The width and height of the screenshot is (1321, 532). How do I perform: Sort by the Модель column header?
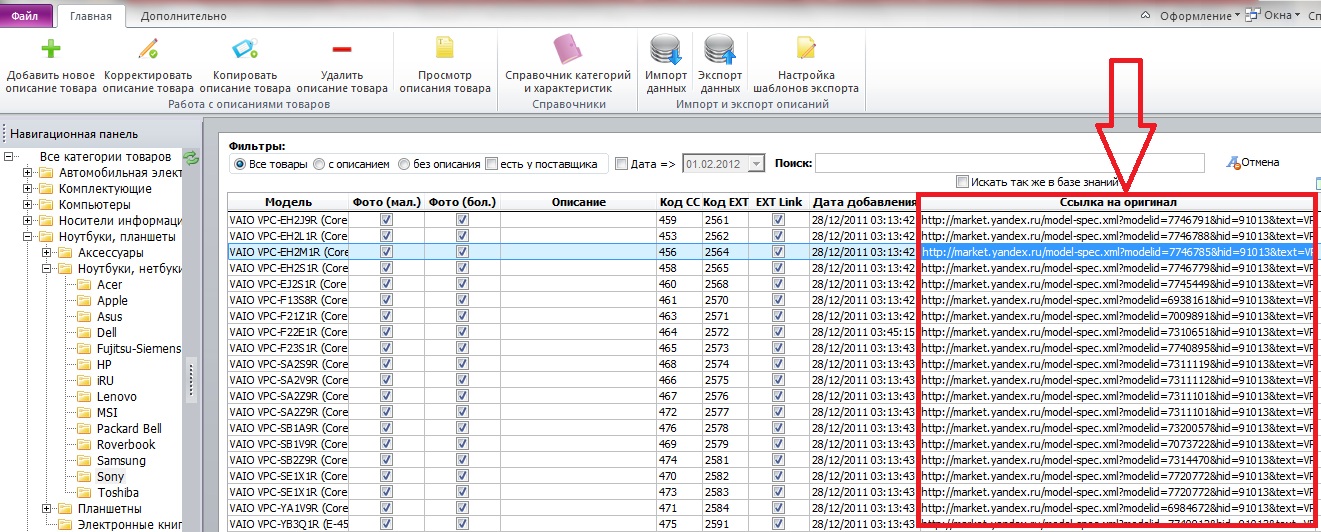point(289,202)
